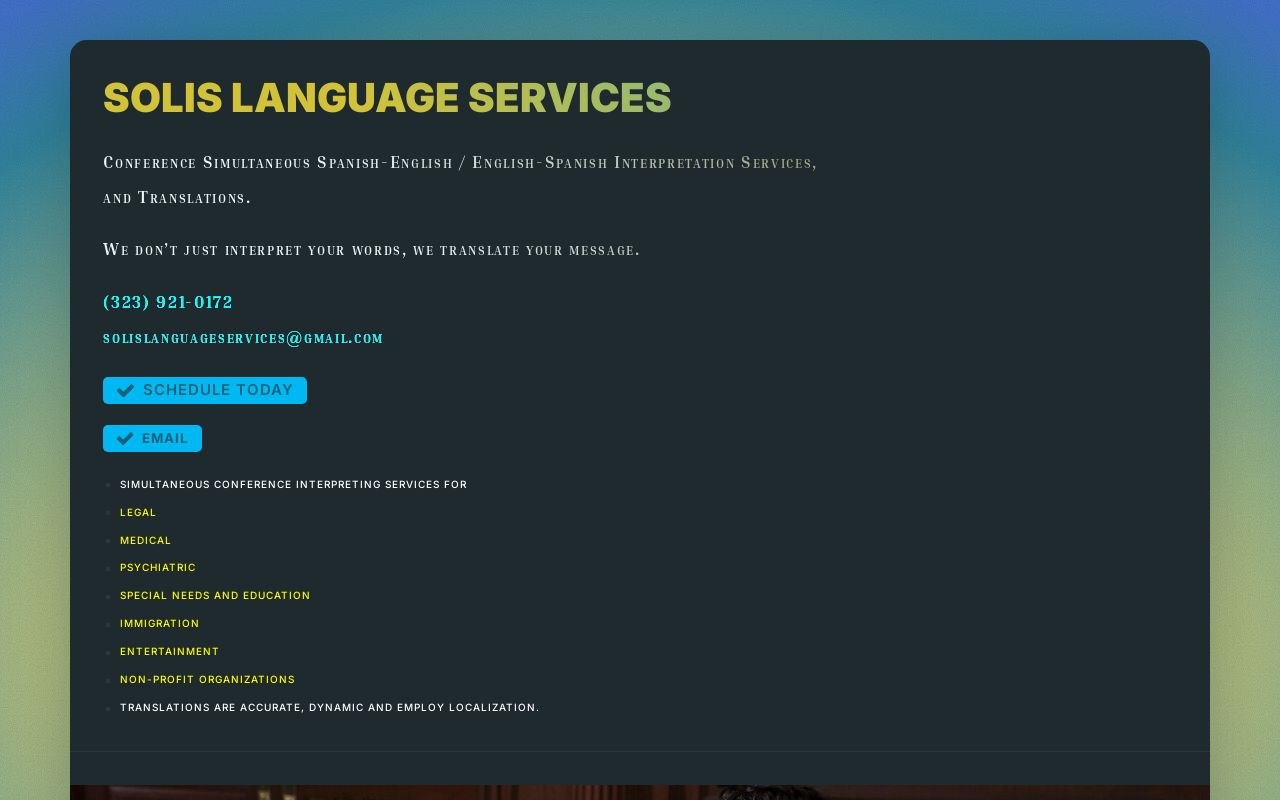
Task: Choose the Immigration list entry
Action: [160, 624]
